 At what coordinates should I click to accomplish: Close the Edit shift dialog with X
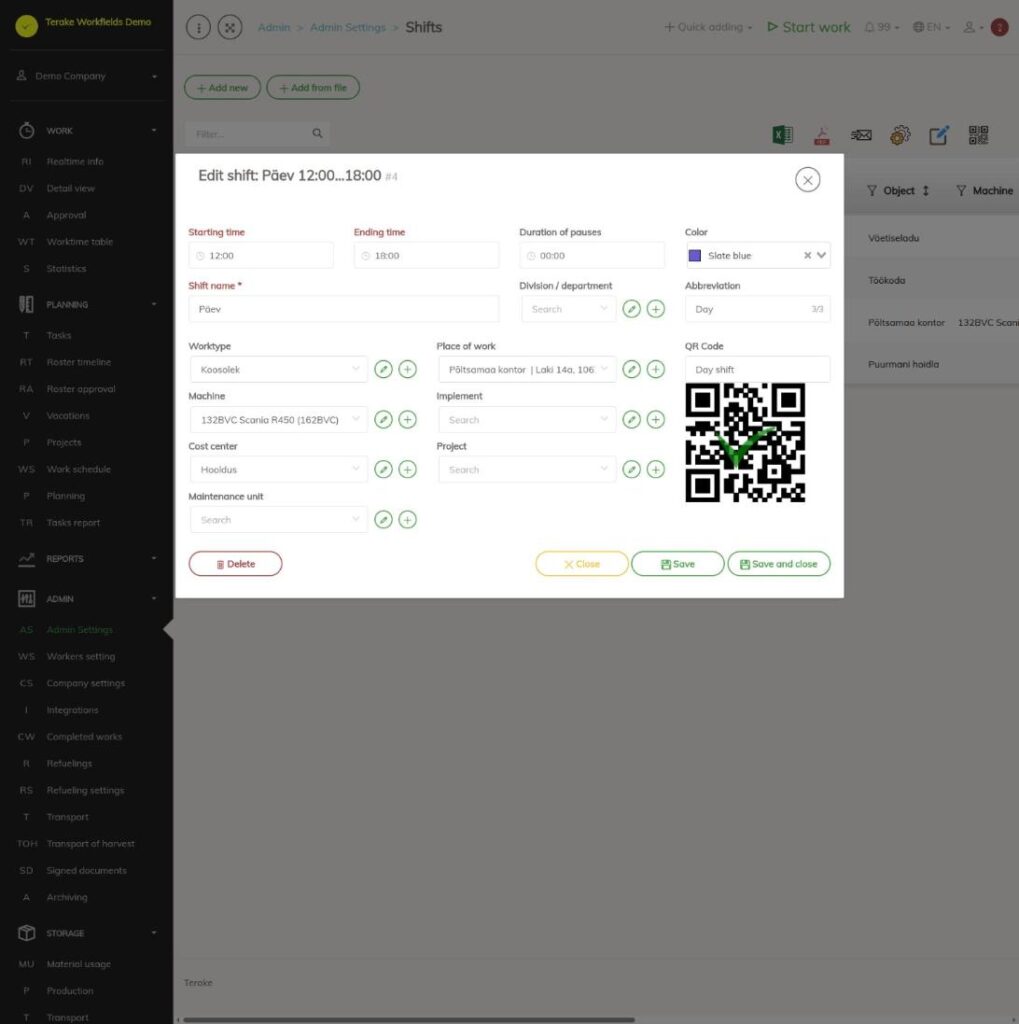(808, 180)
